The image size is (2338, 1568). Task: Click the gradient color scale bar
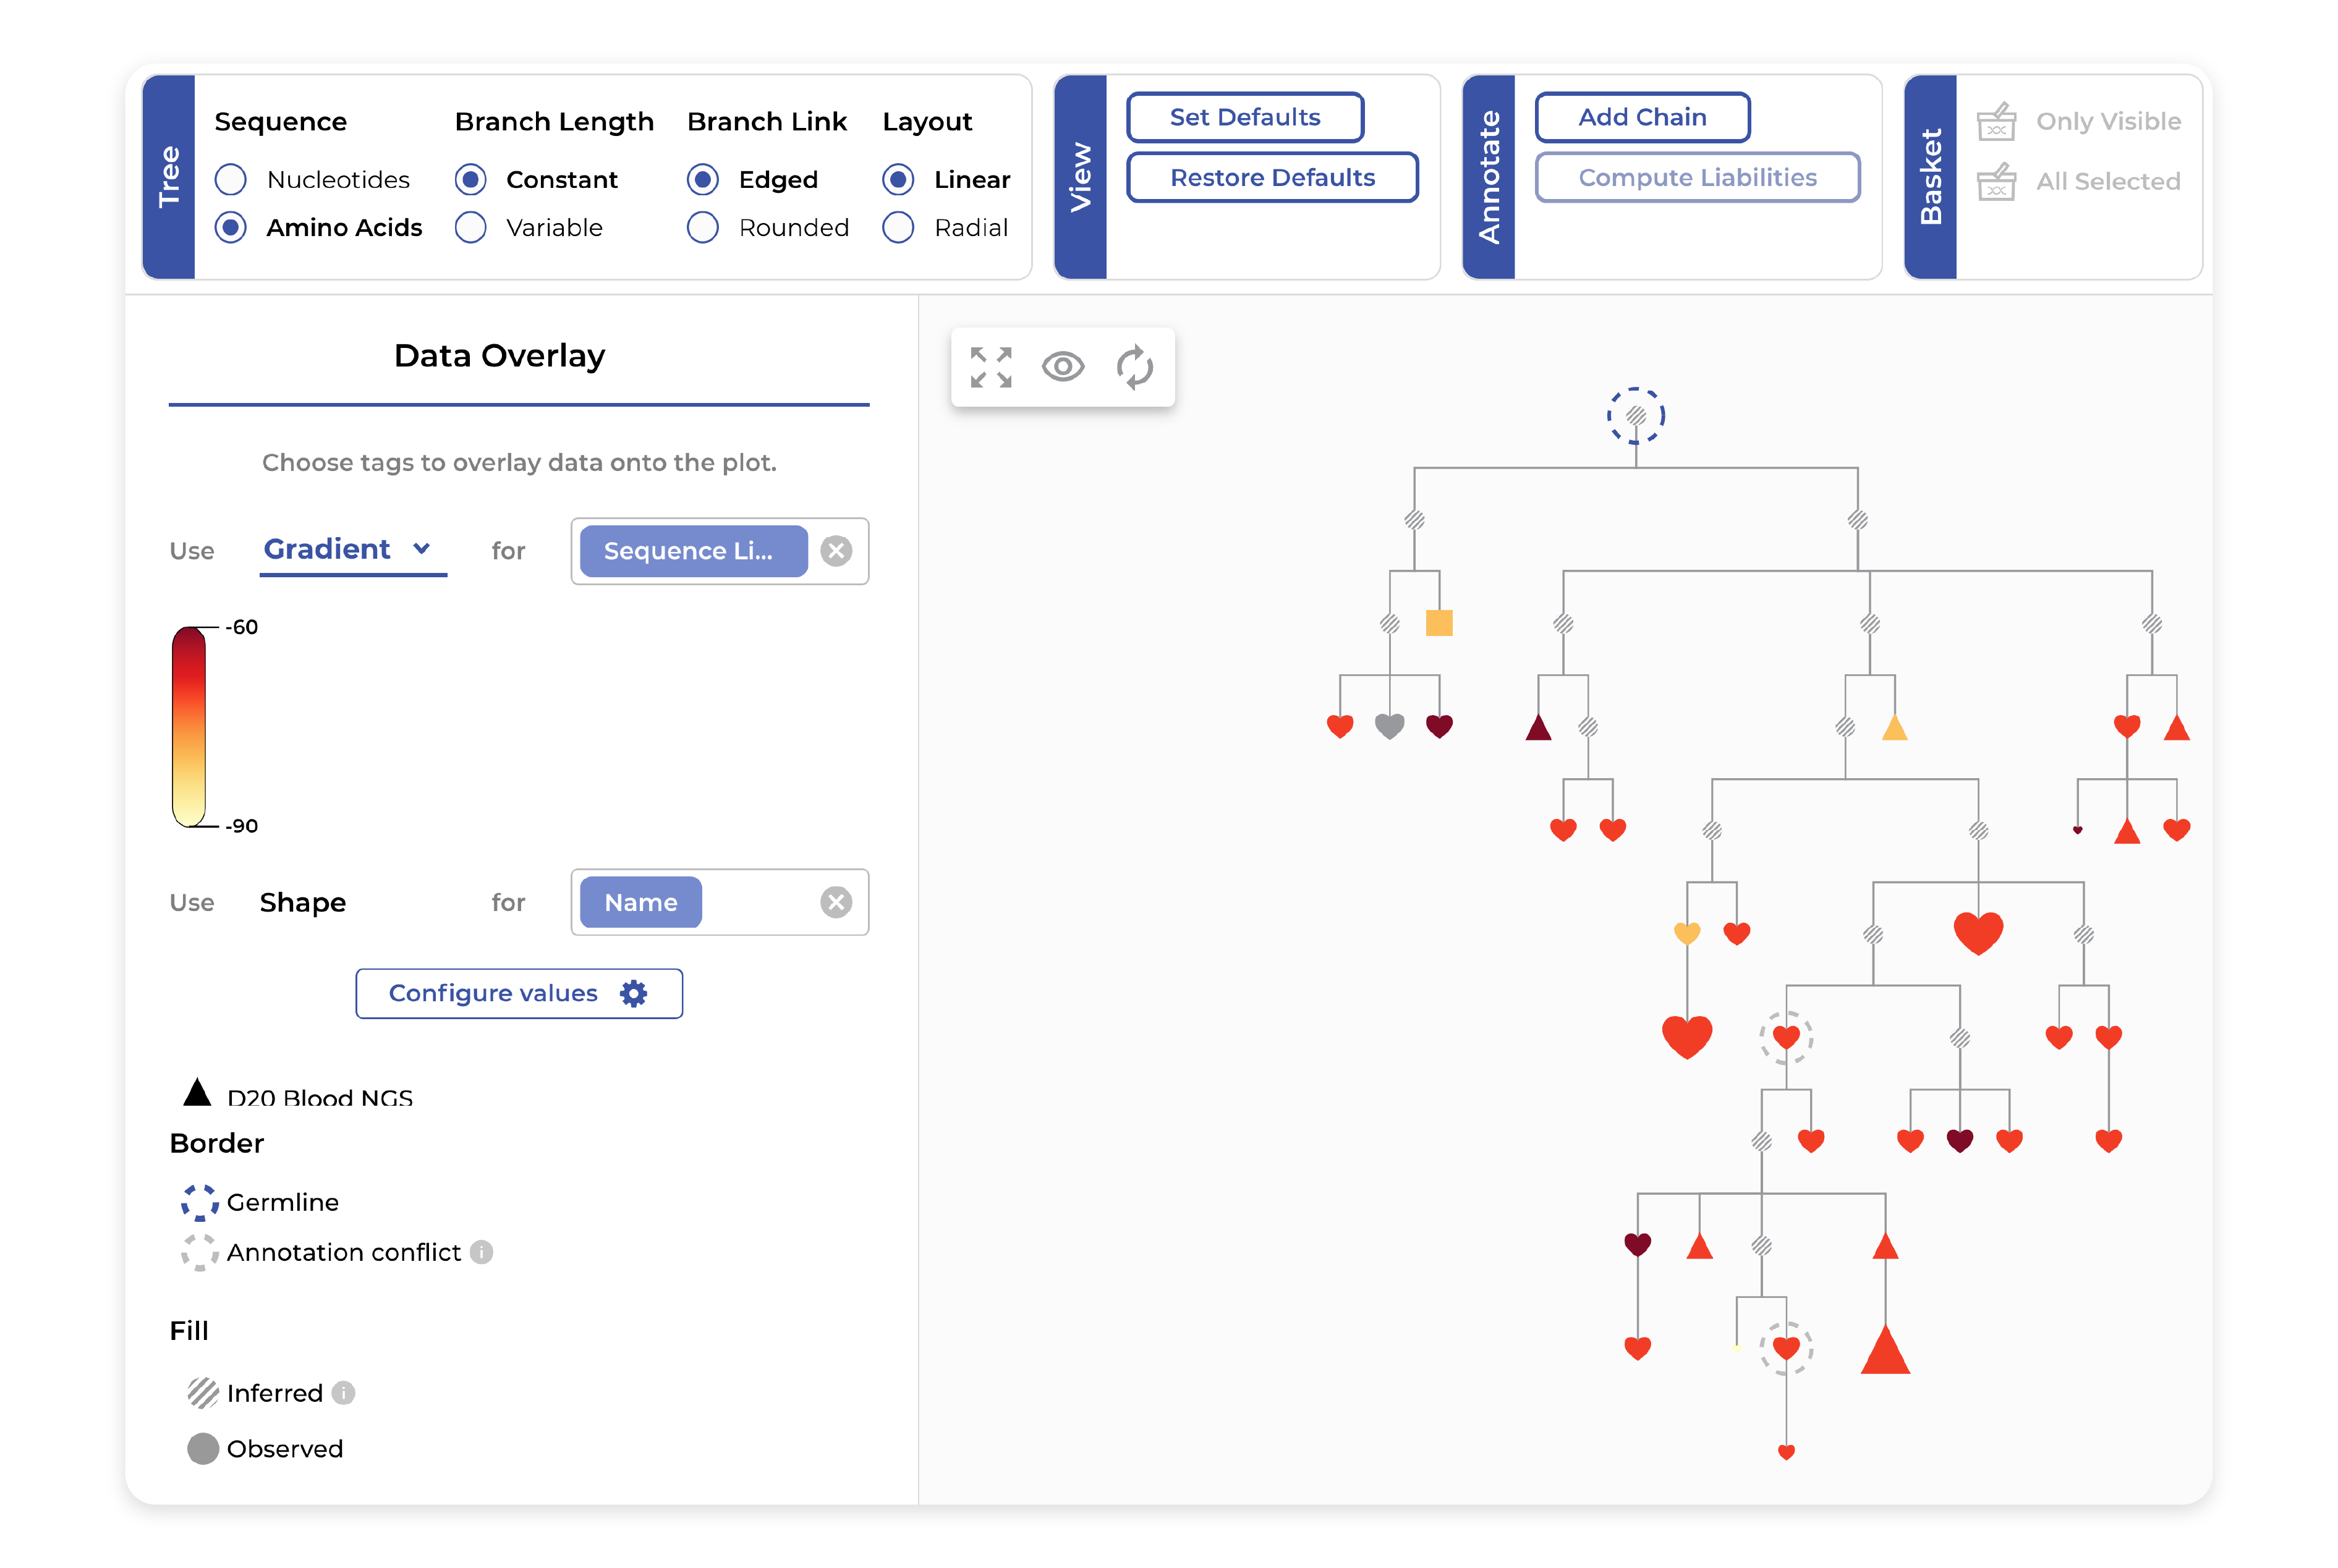(188, 726)
